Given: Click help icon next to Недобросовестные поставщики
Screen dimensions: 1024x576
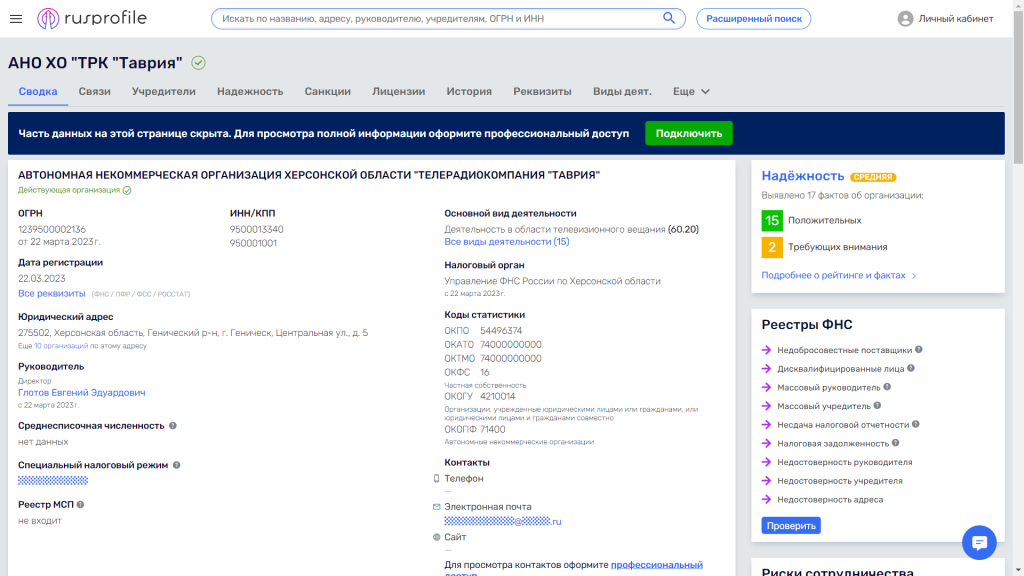Looking at the screenshot, I should click(x=918, y=350).
